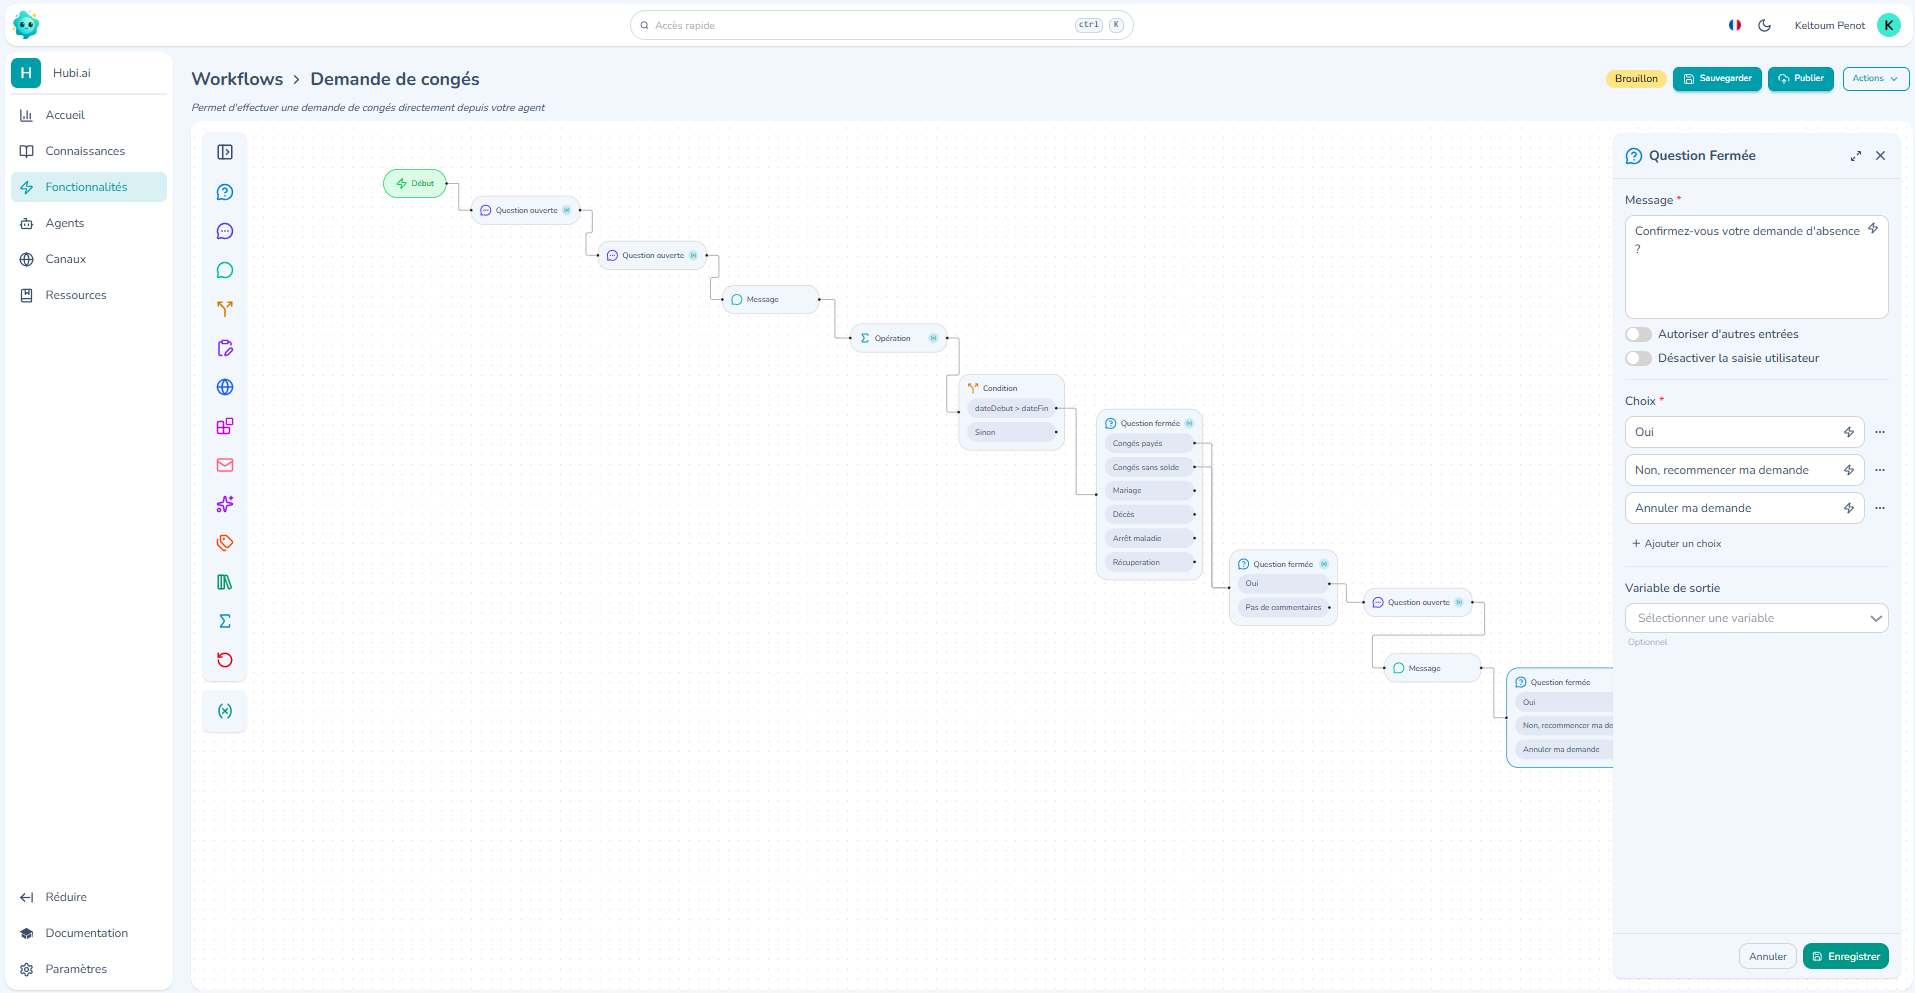Viewport: 1915px width, 993px height.
Task: Open the Hubi.ai workspace selector
Action: [88, 73]
